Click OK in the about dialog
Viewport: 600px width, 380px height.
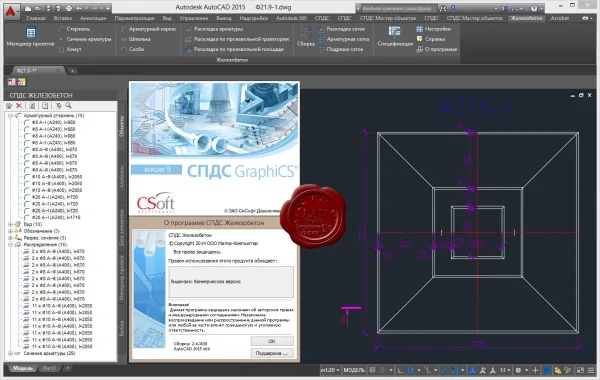click(x=272, y=341)
